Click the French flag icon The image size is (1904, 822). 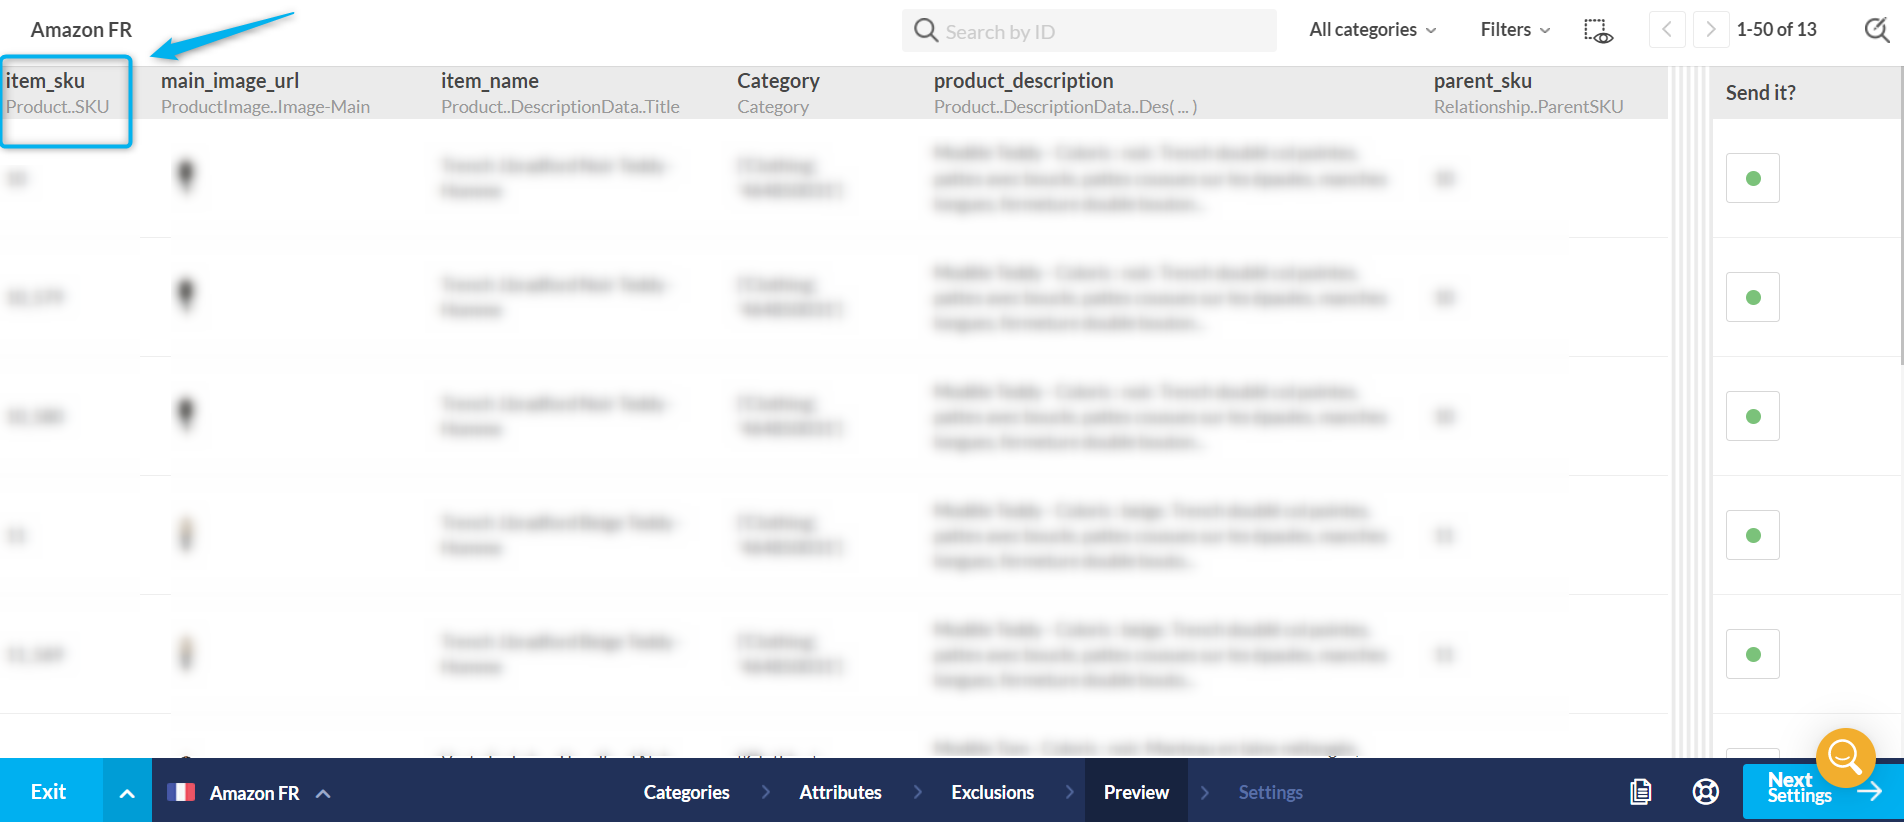181,793
